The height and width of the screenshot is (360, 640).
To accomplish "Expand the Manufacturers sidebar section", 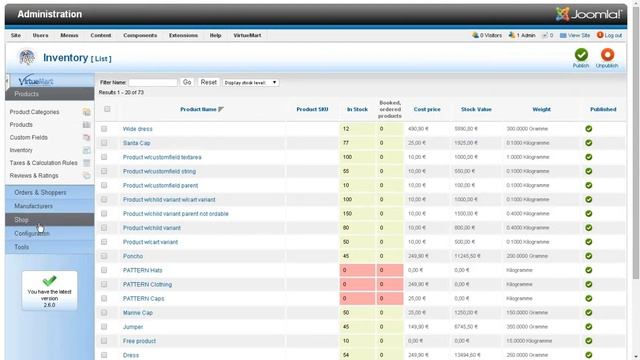I will [50, 206].
